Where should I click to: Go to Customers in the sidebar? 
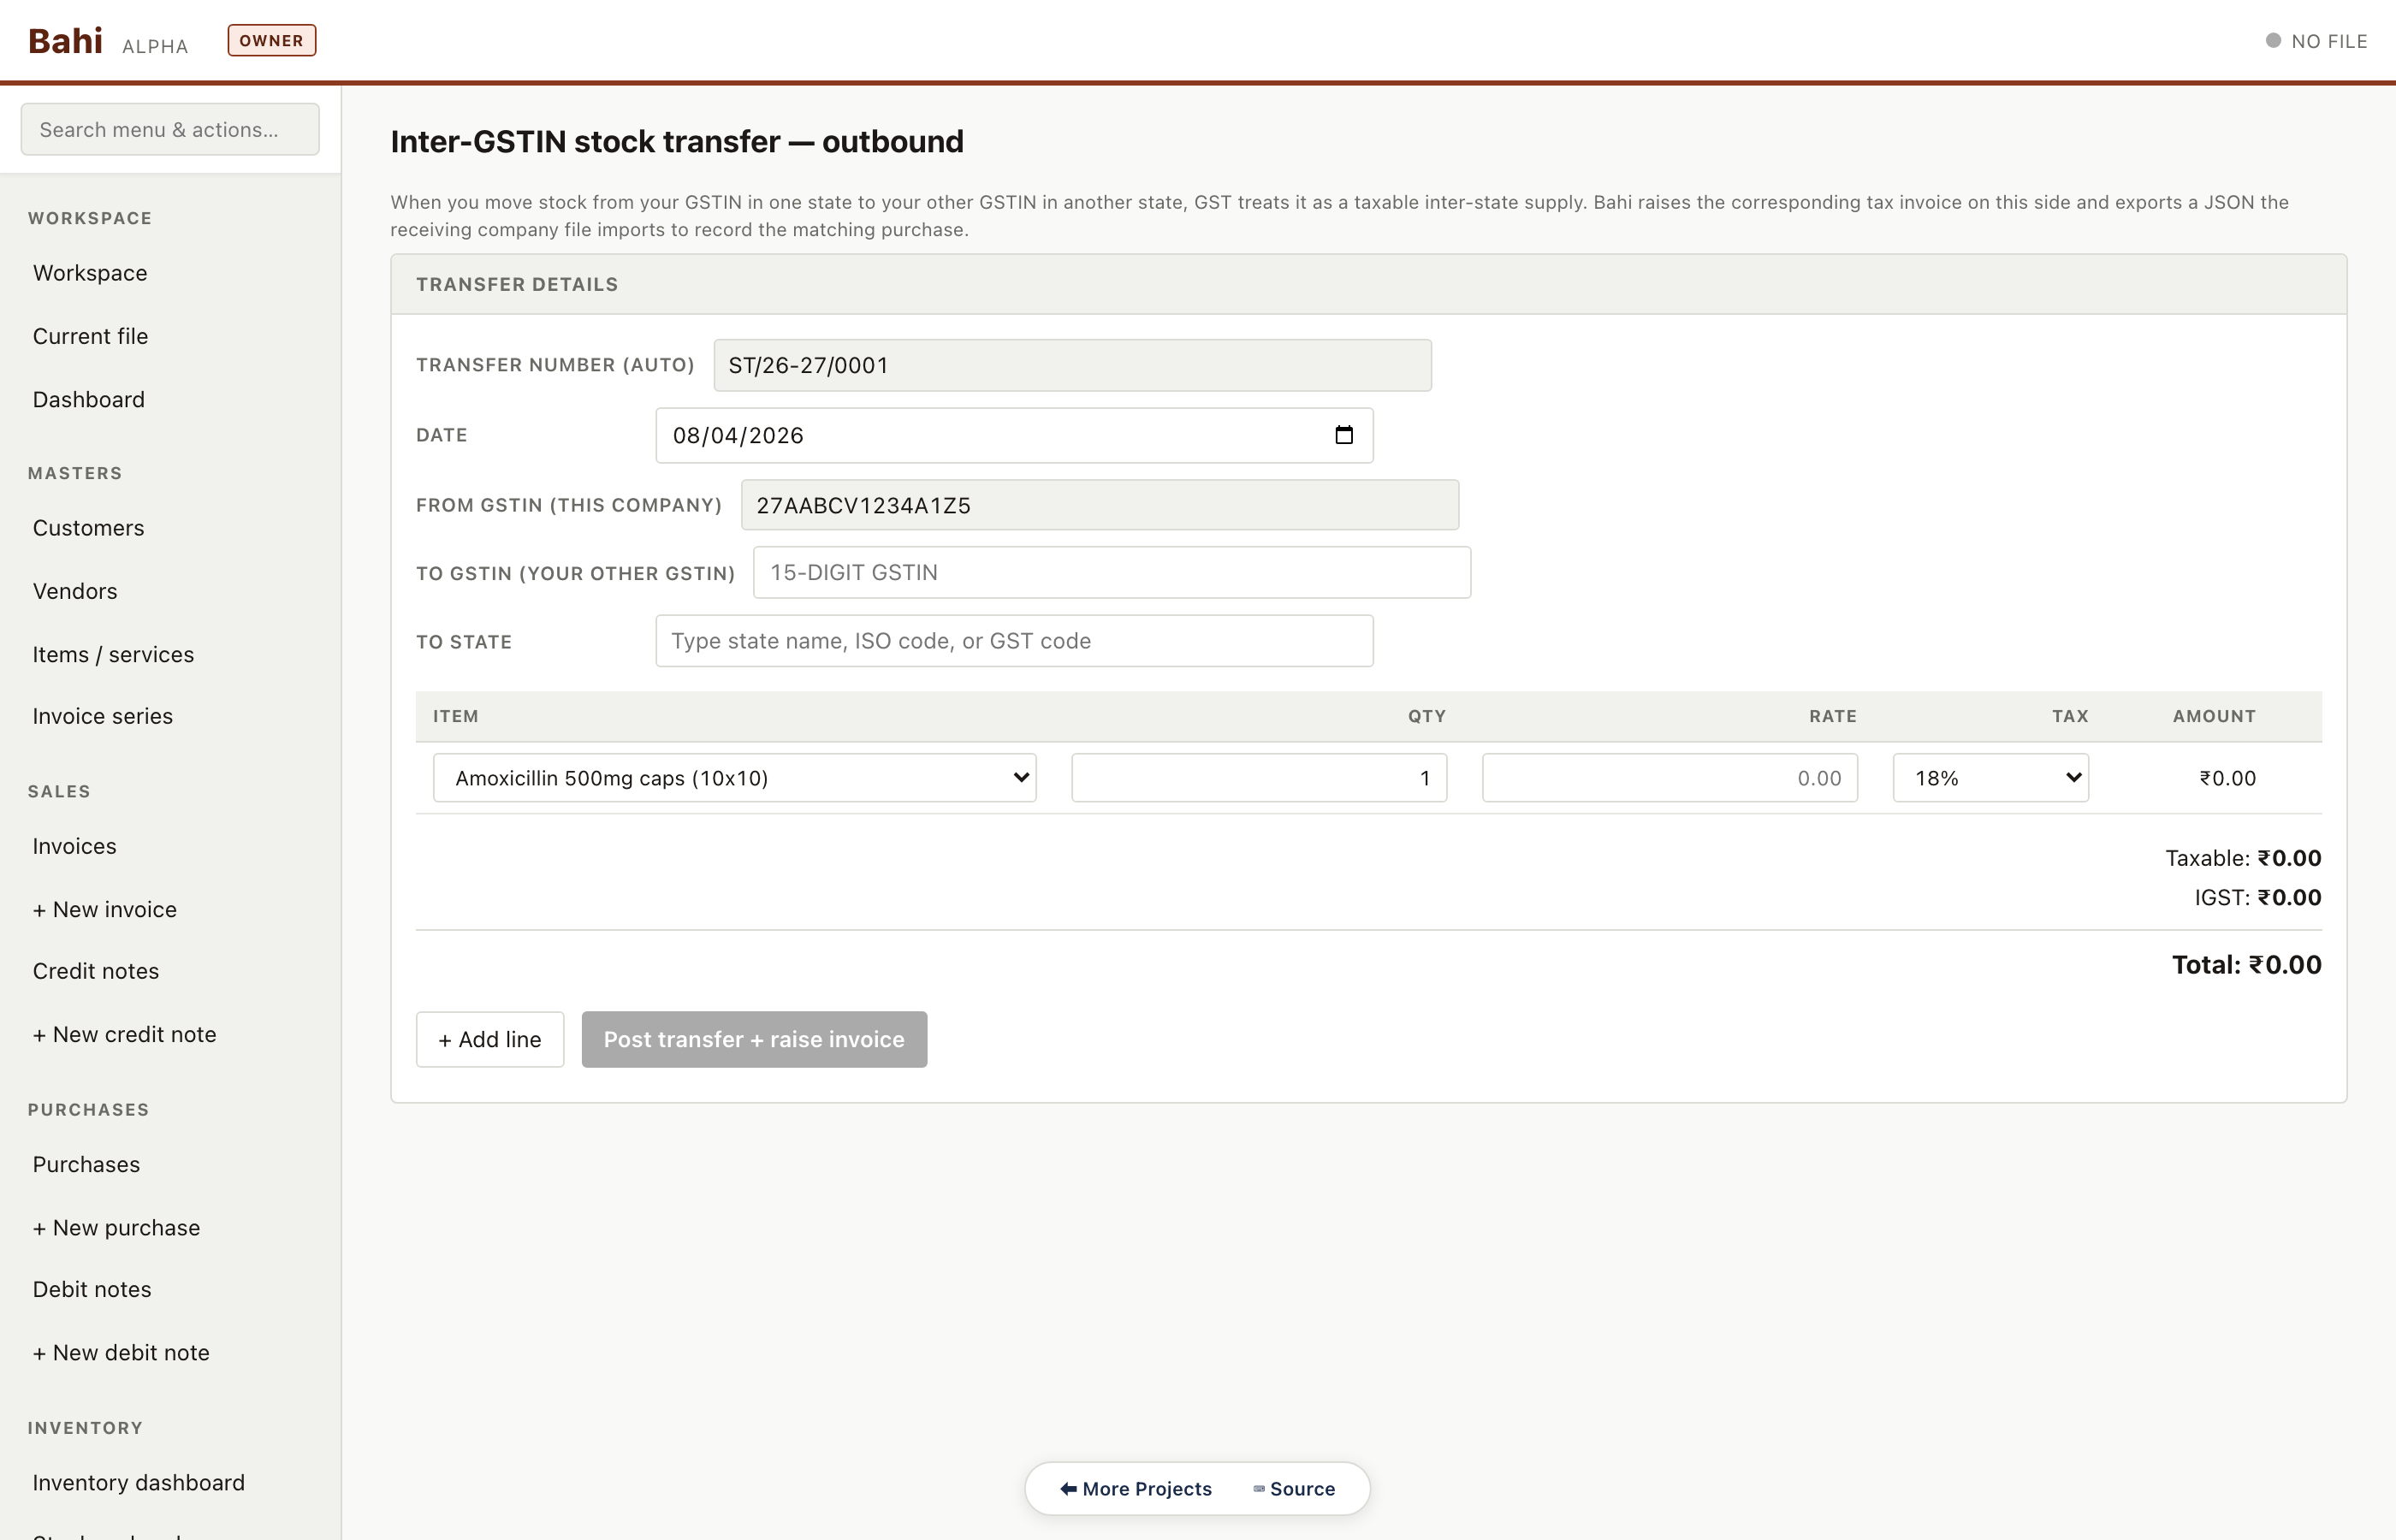89,528
